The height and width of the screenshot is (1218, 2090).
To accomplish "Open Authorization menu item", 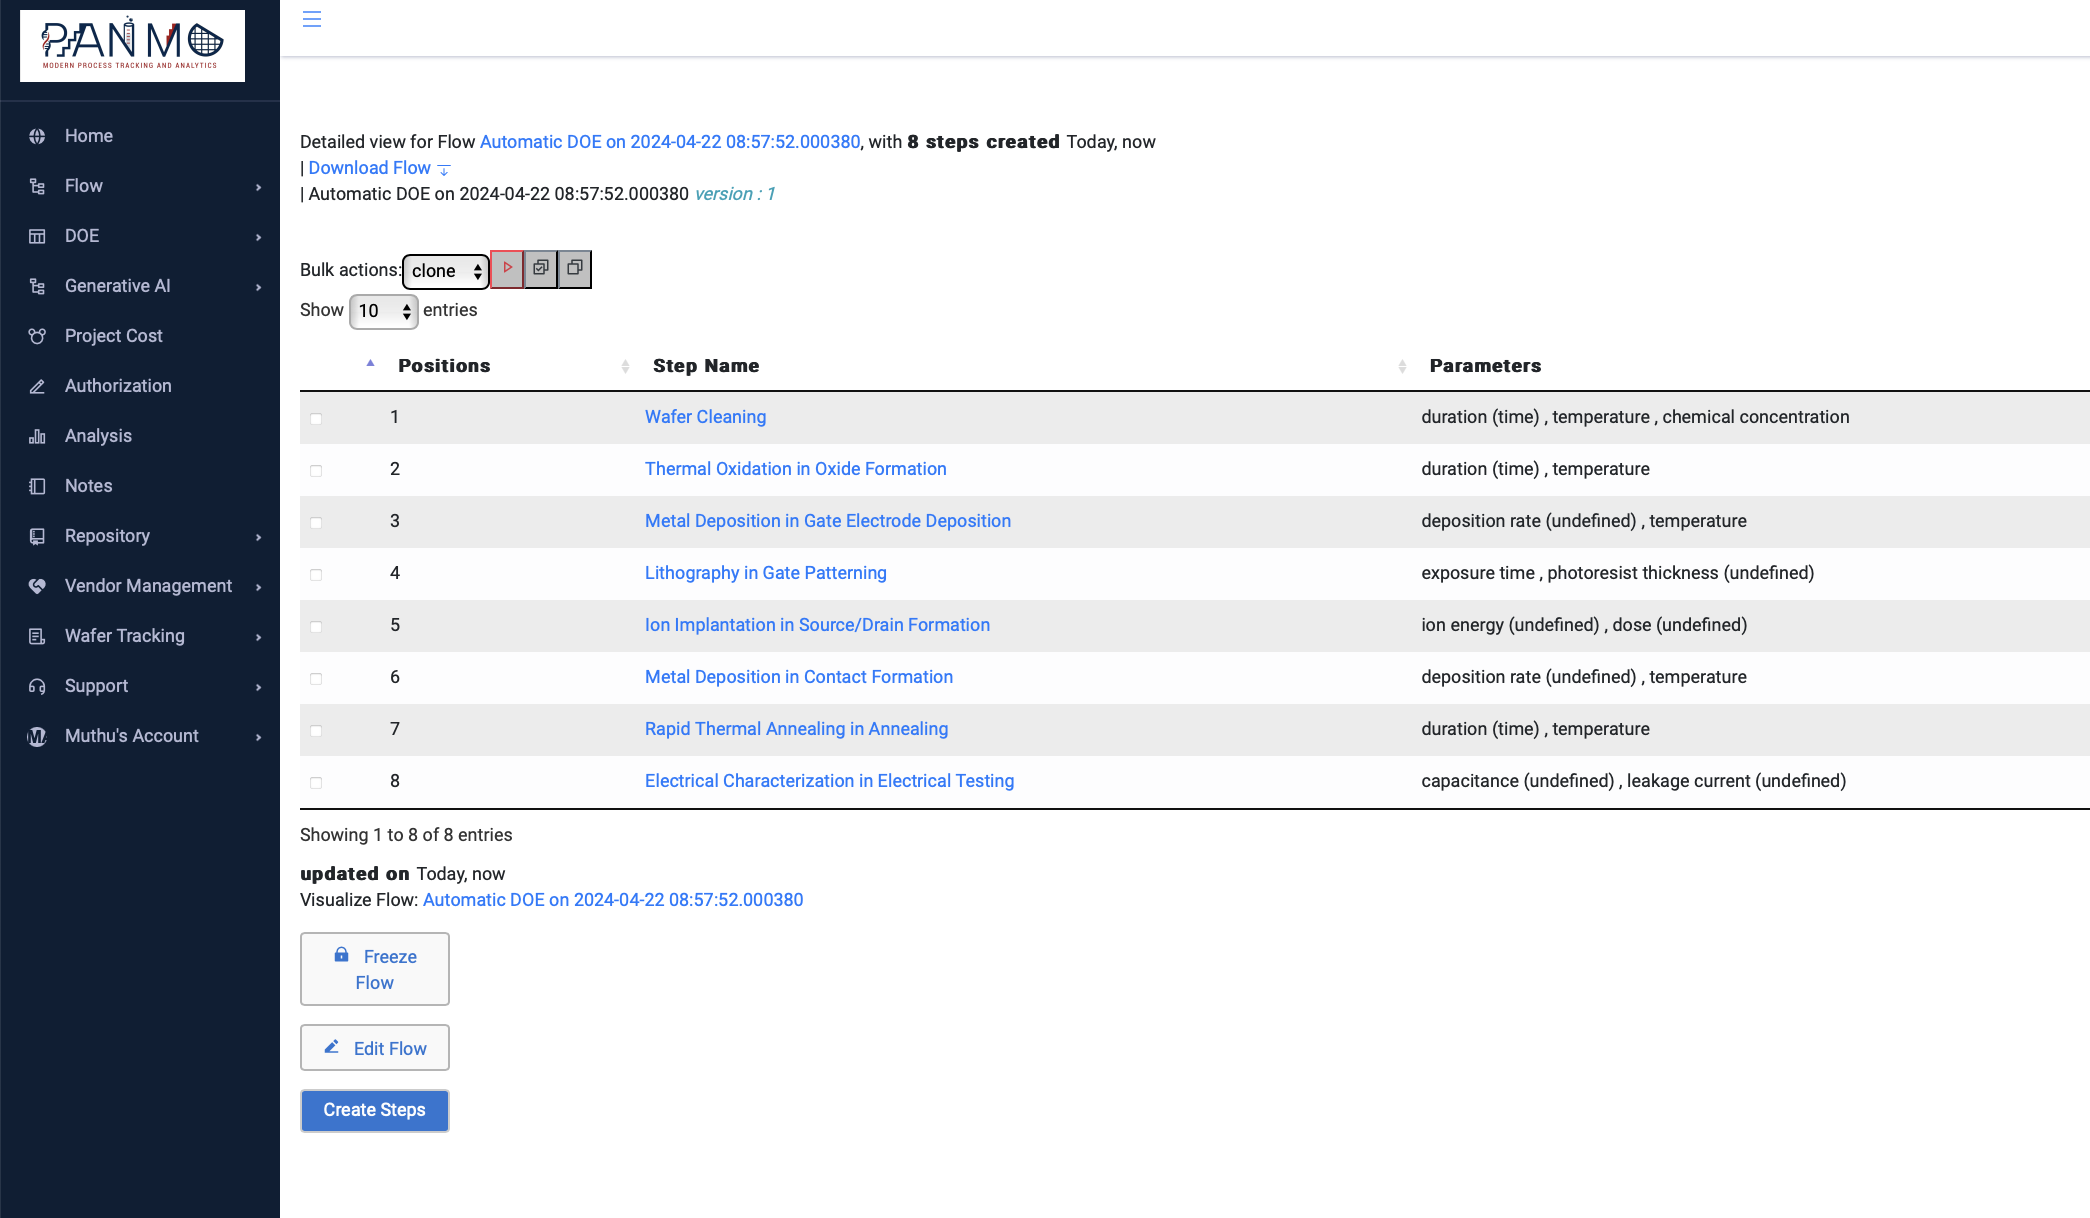I will pos(118,386).
